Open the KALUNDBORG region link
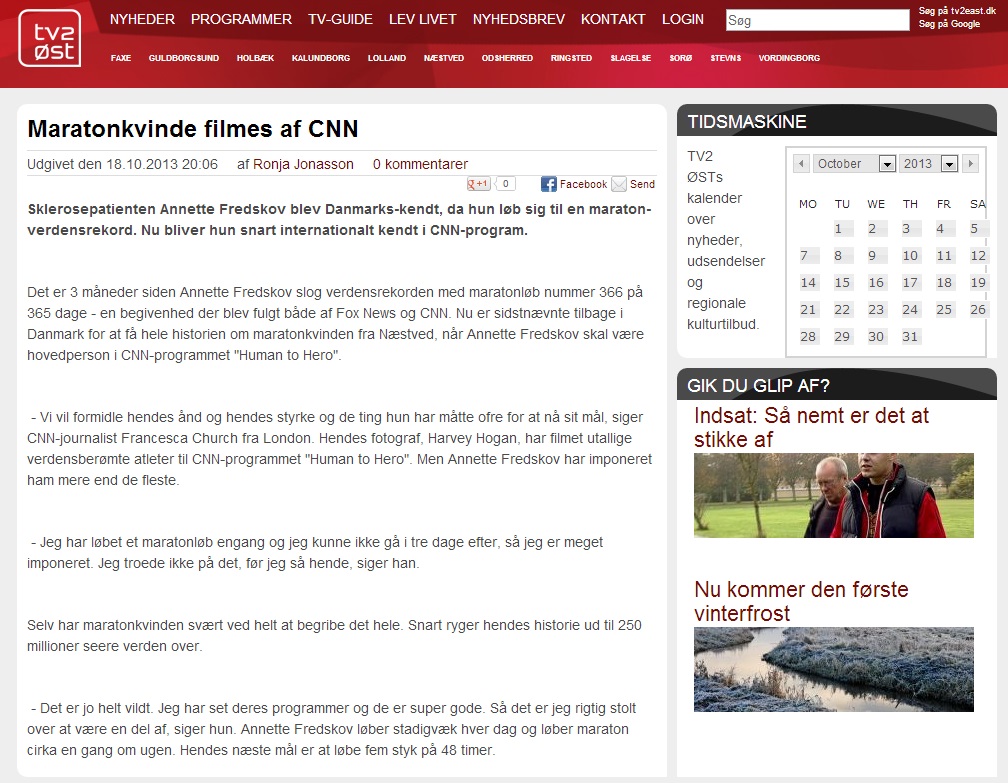Image resolution: width=1008 pixels, height=783 pixels. [321, 58]
